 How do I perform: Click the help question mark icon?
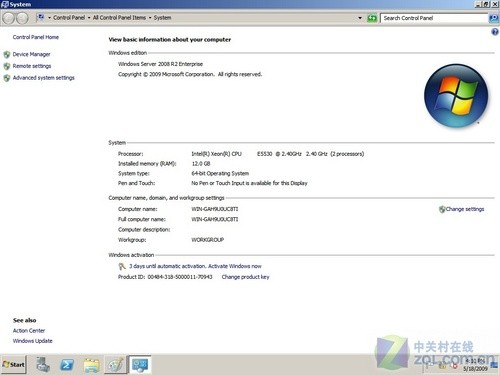coord(495,32)
